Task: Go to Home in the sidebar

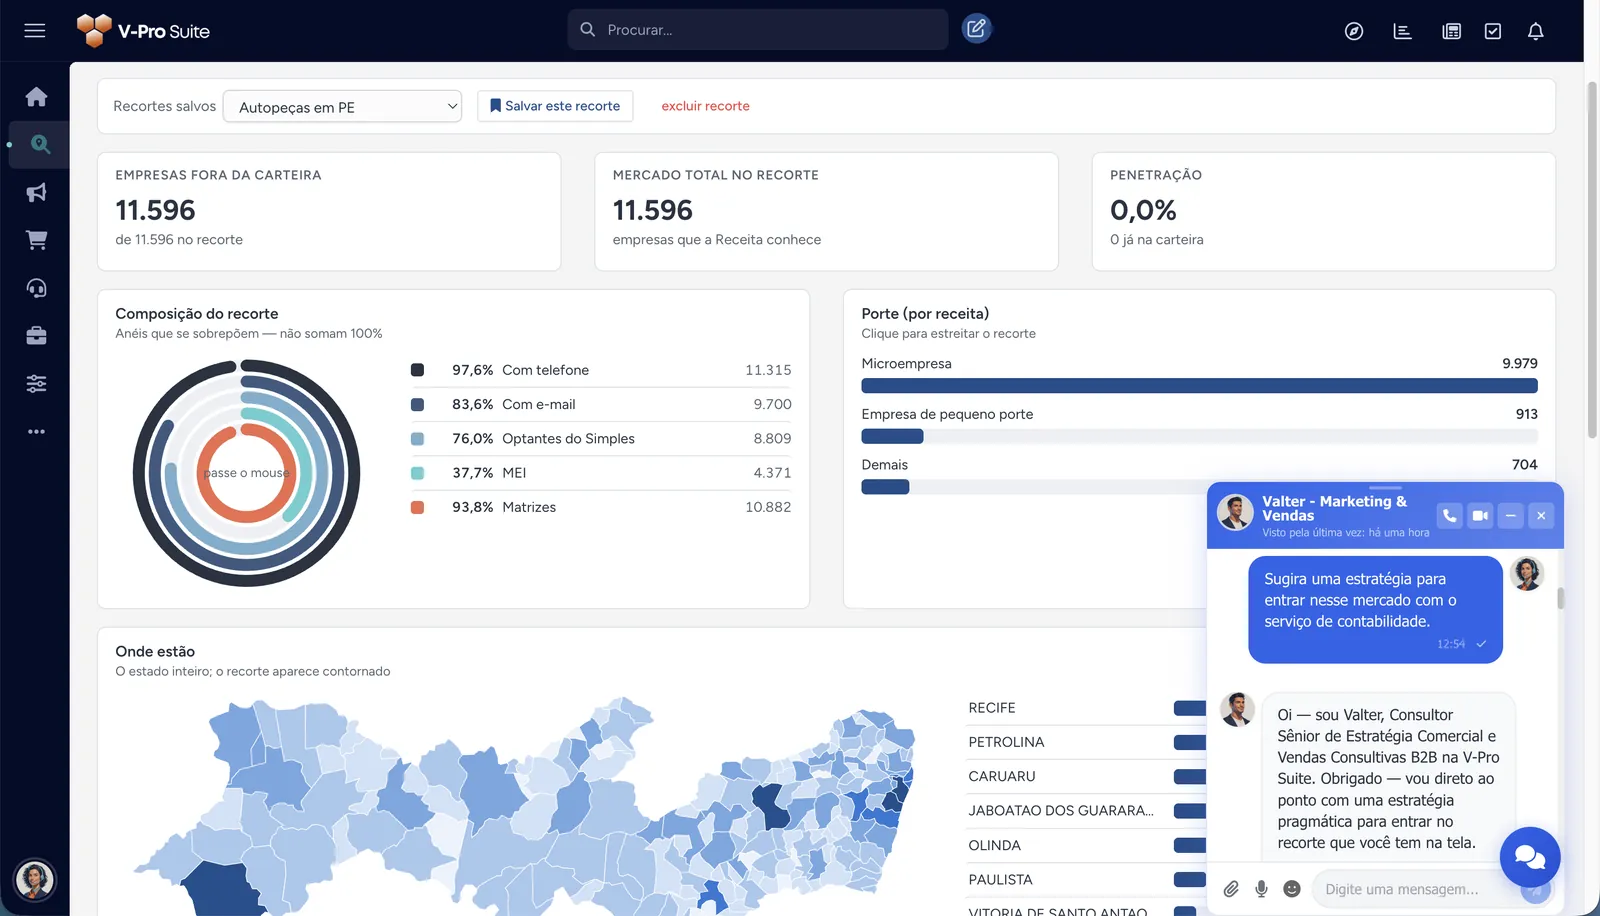Action: 36,97
